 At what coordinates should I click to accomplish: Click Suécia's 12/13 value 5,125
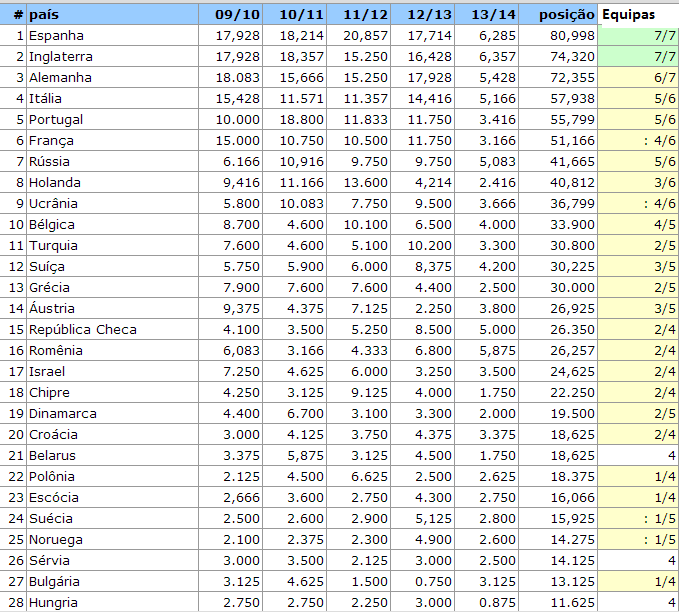433,519
